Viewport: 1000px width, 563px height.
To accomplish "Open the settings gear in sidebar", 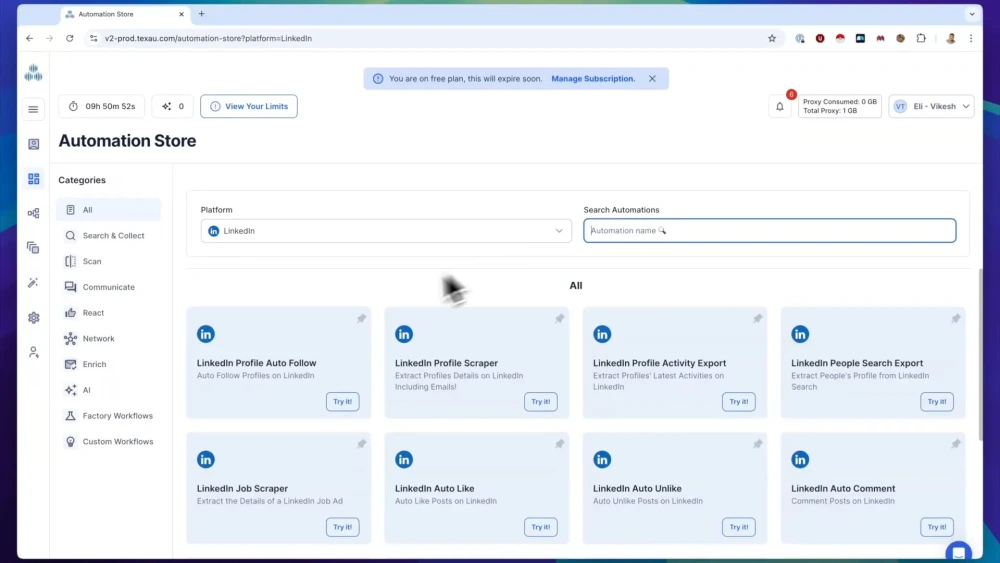I will click(33, 318).
